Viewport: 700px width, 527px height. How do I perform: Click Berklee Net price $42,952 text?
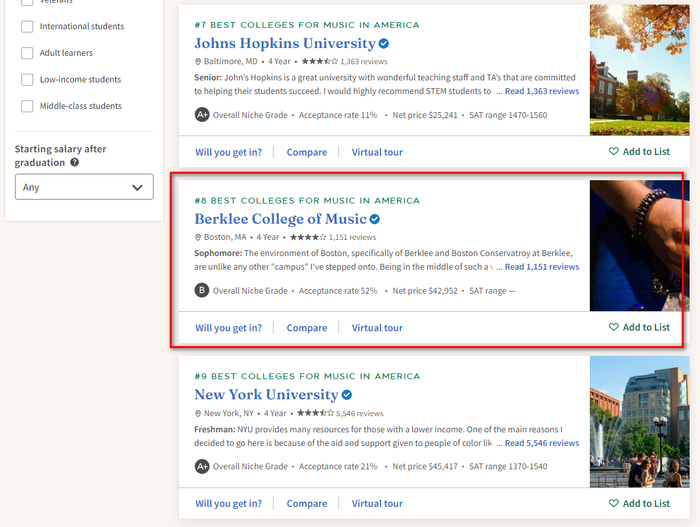coord(425,291)
